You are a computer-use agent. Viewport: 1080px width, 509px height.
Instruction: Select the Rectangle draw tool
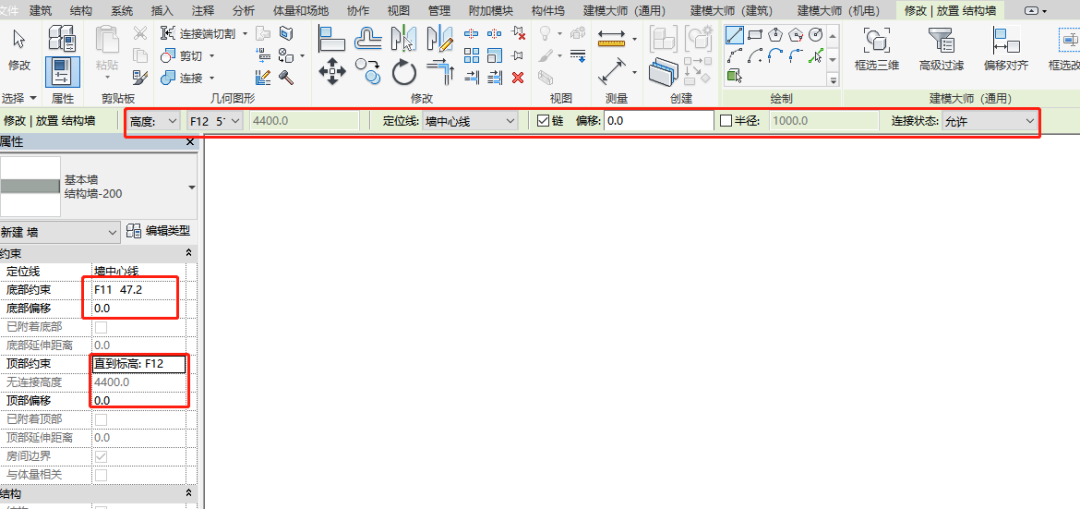tap(755, 34)
